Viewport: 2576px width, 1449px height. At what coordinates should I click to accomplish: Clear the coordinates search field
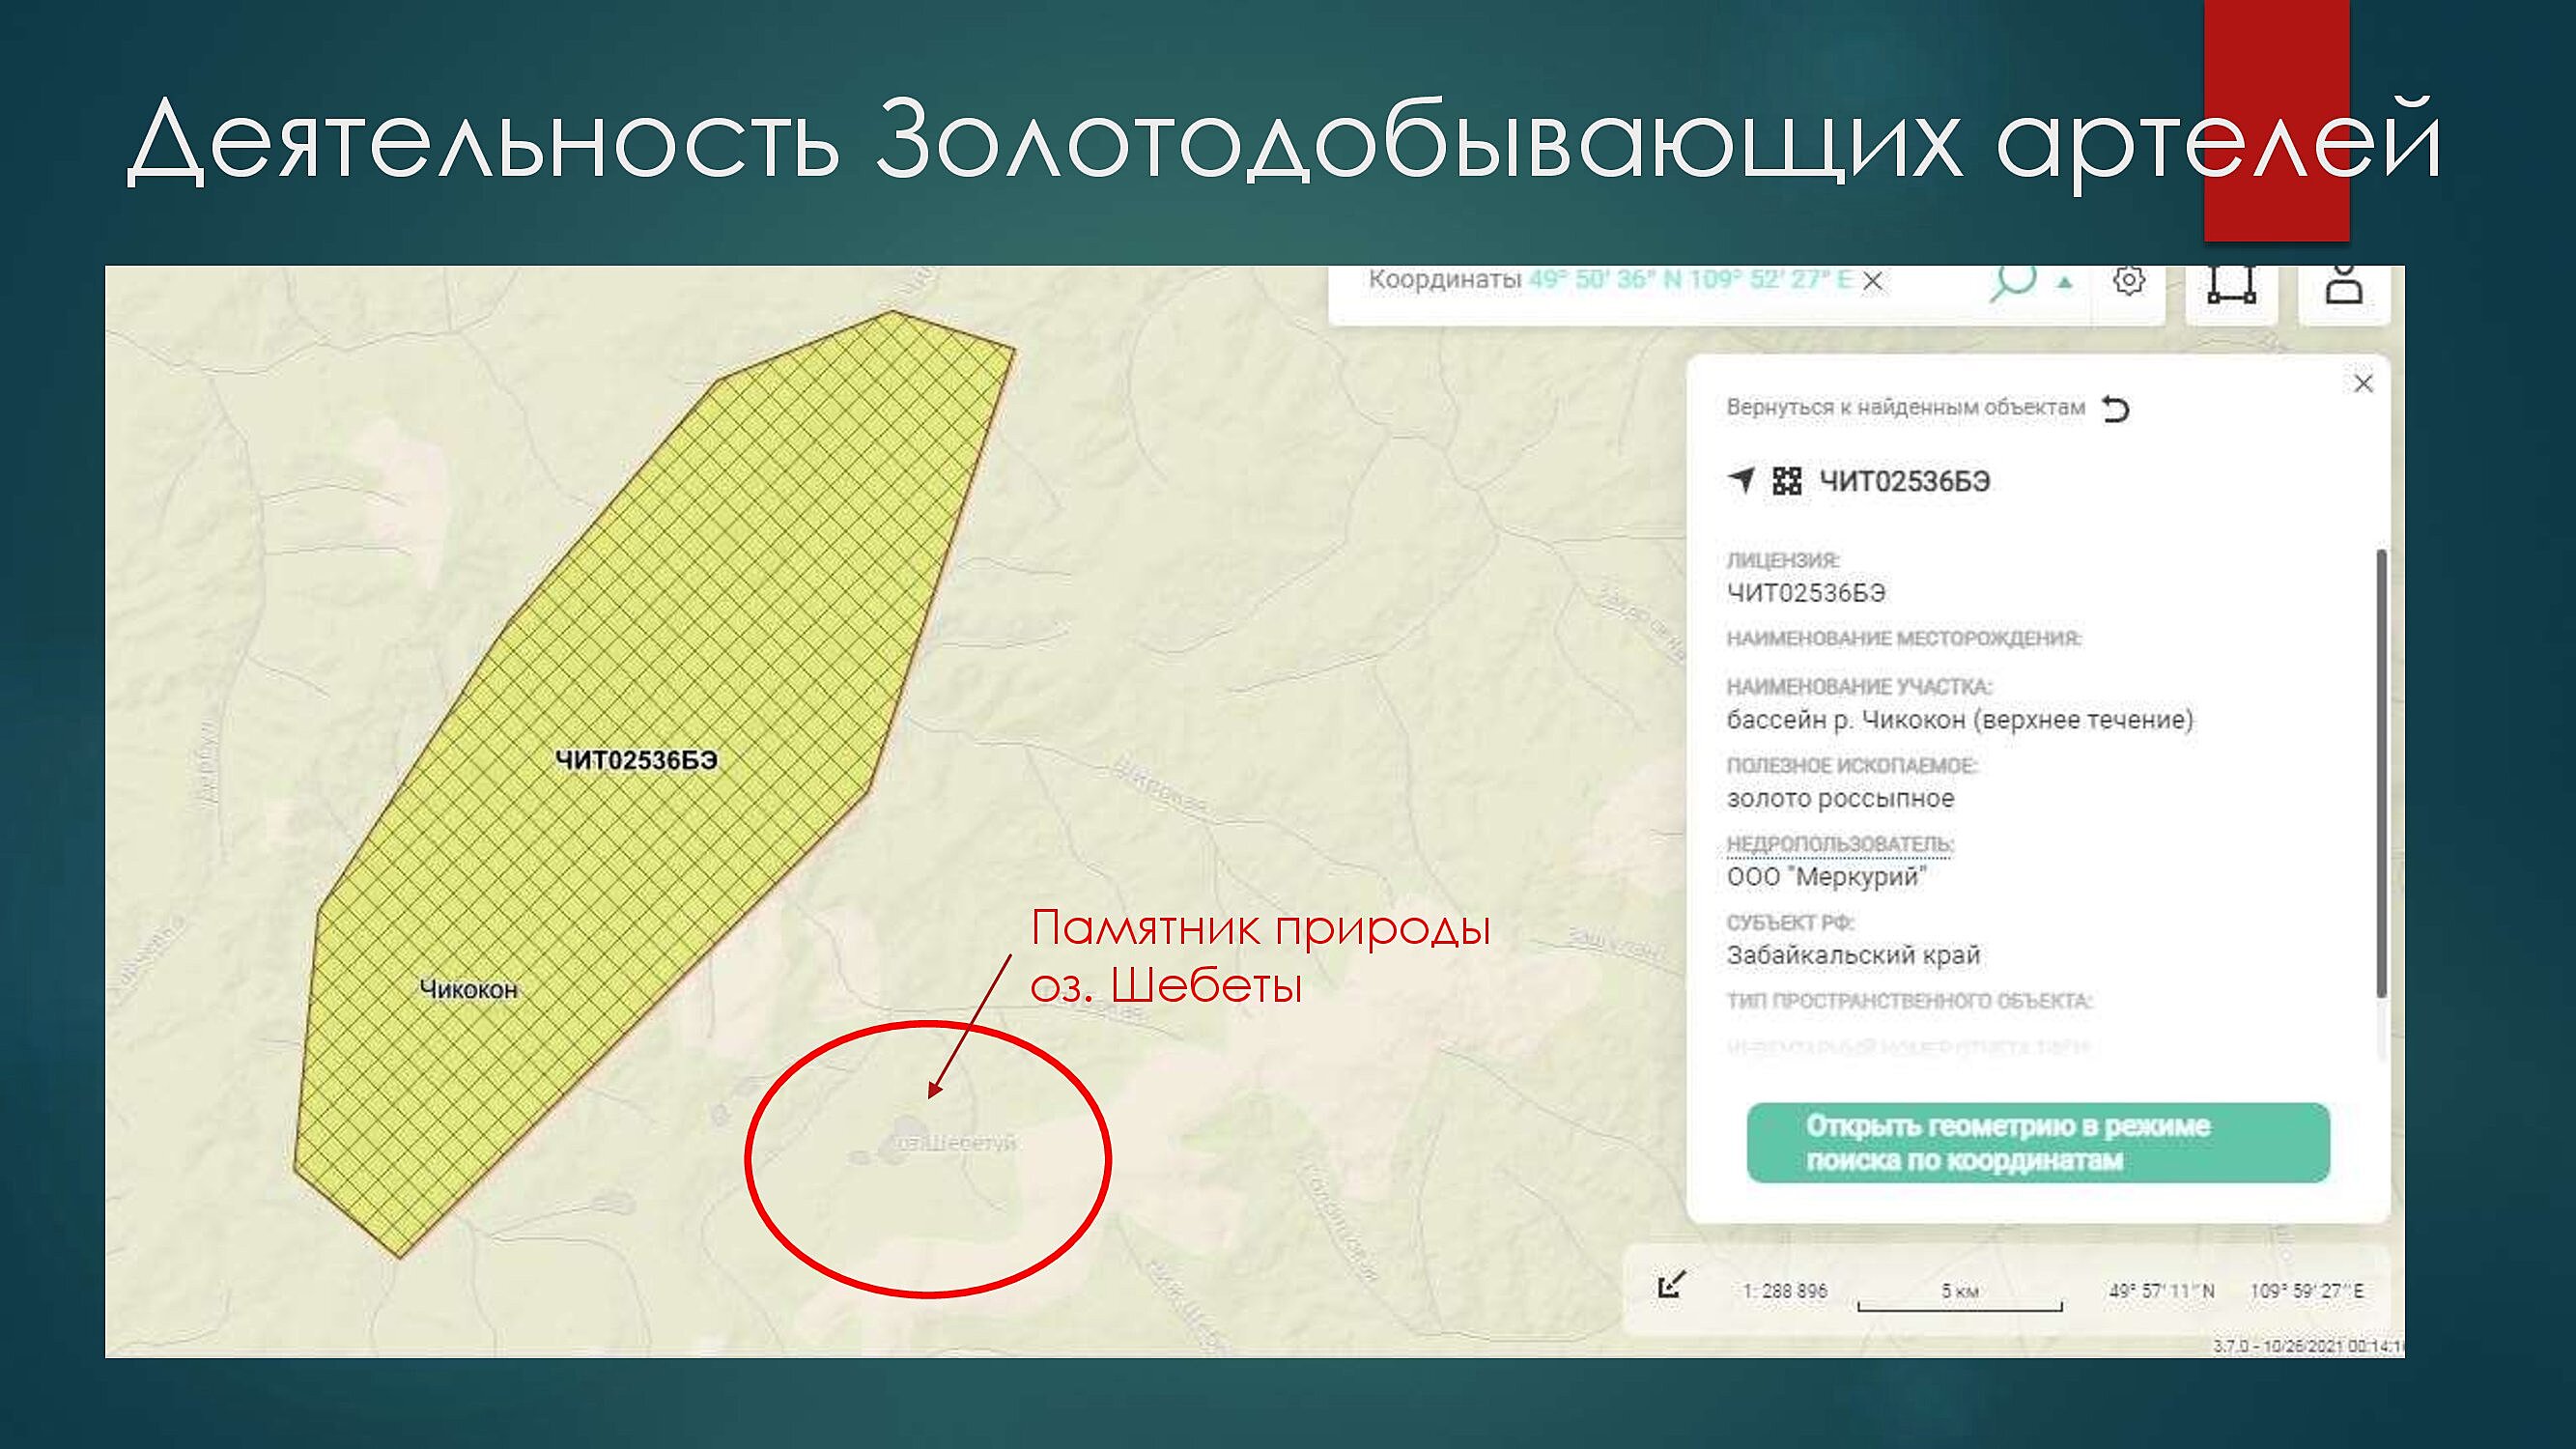click(x=1873, y=282)
